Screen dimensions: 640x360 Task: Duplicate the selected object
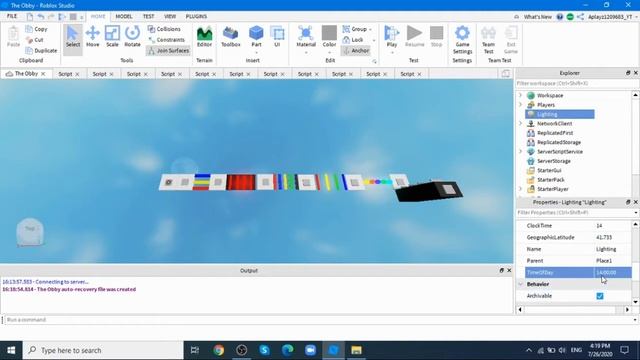[41, 51]
